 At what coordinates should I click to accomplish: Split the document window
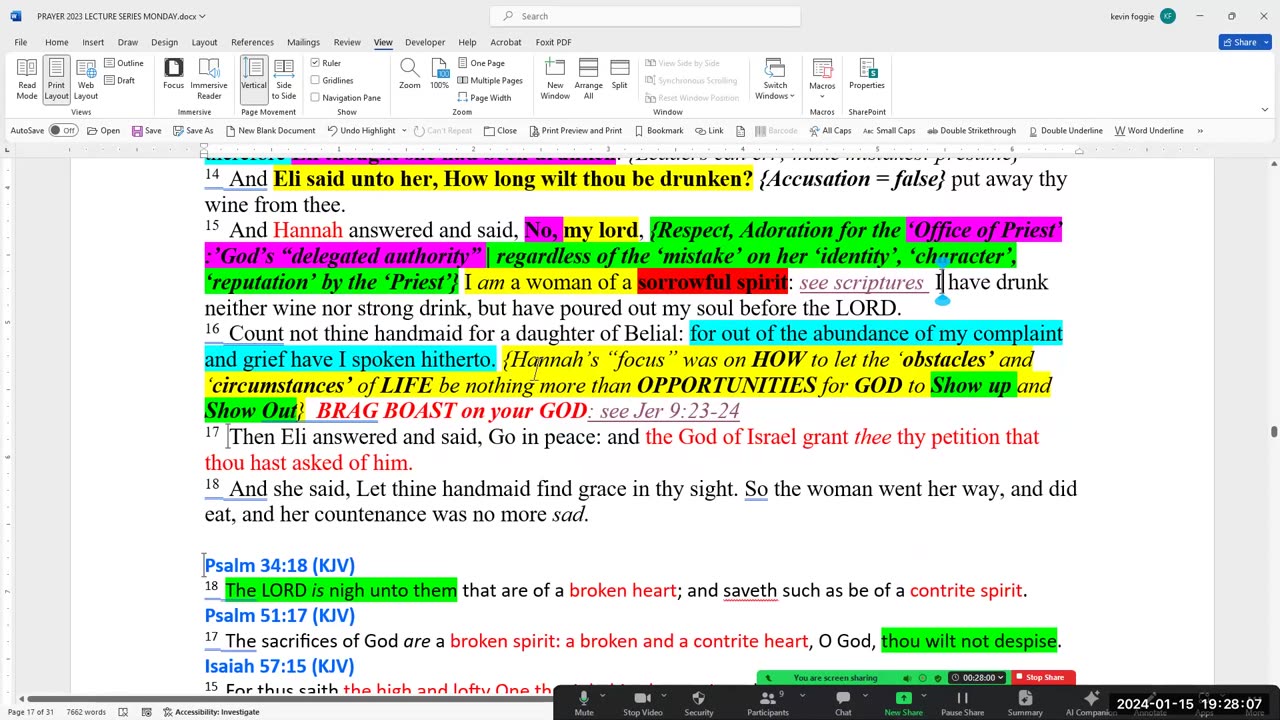coord(620,75)
